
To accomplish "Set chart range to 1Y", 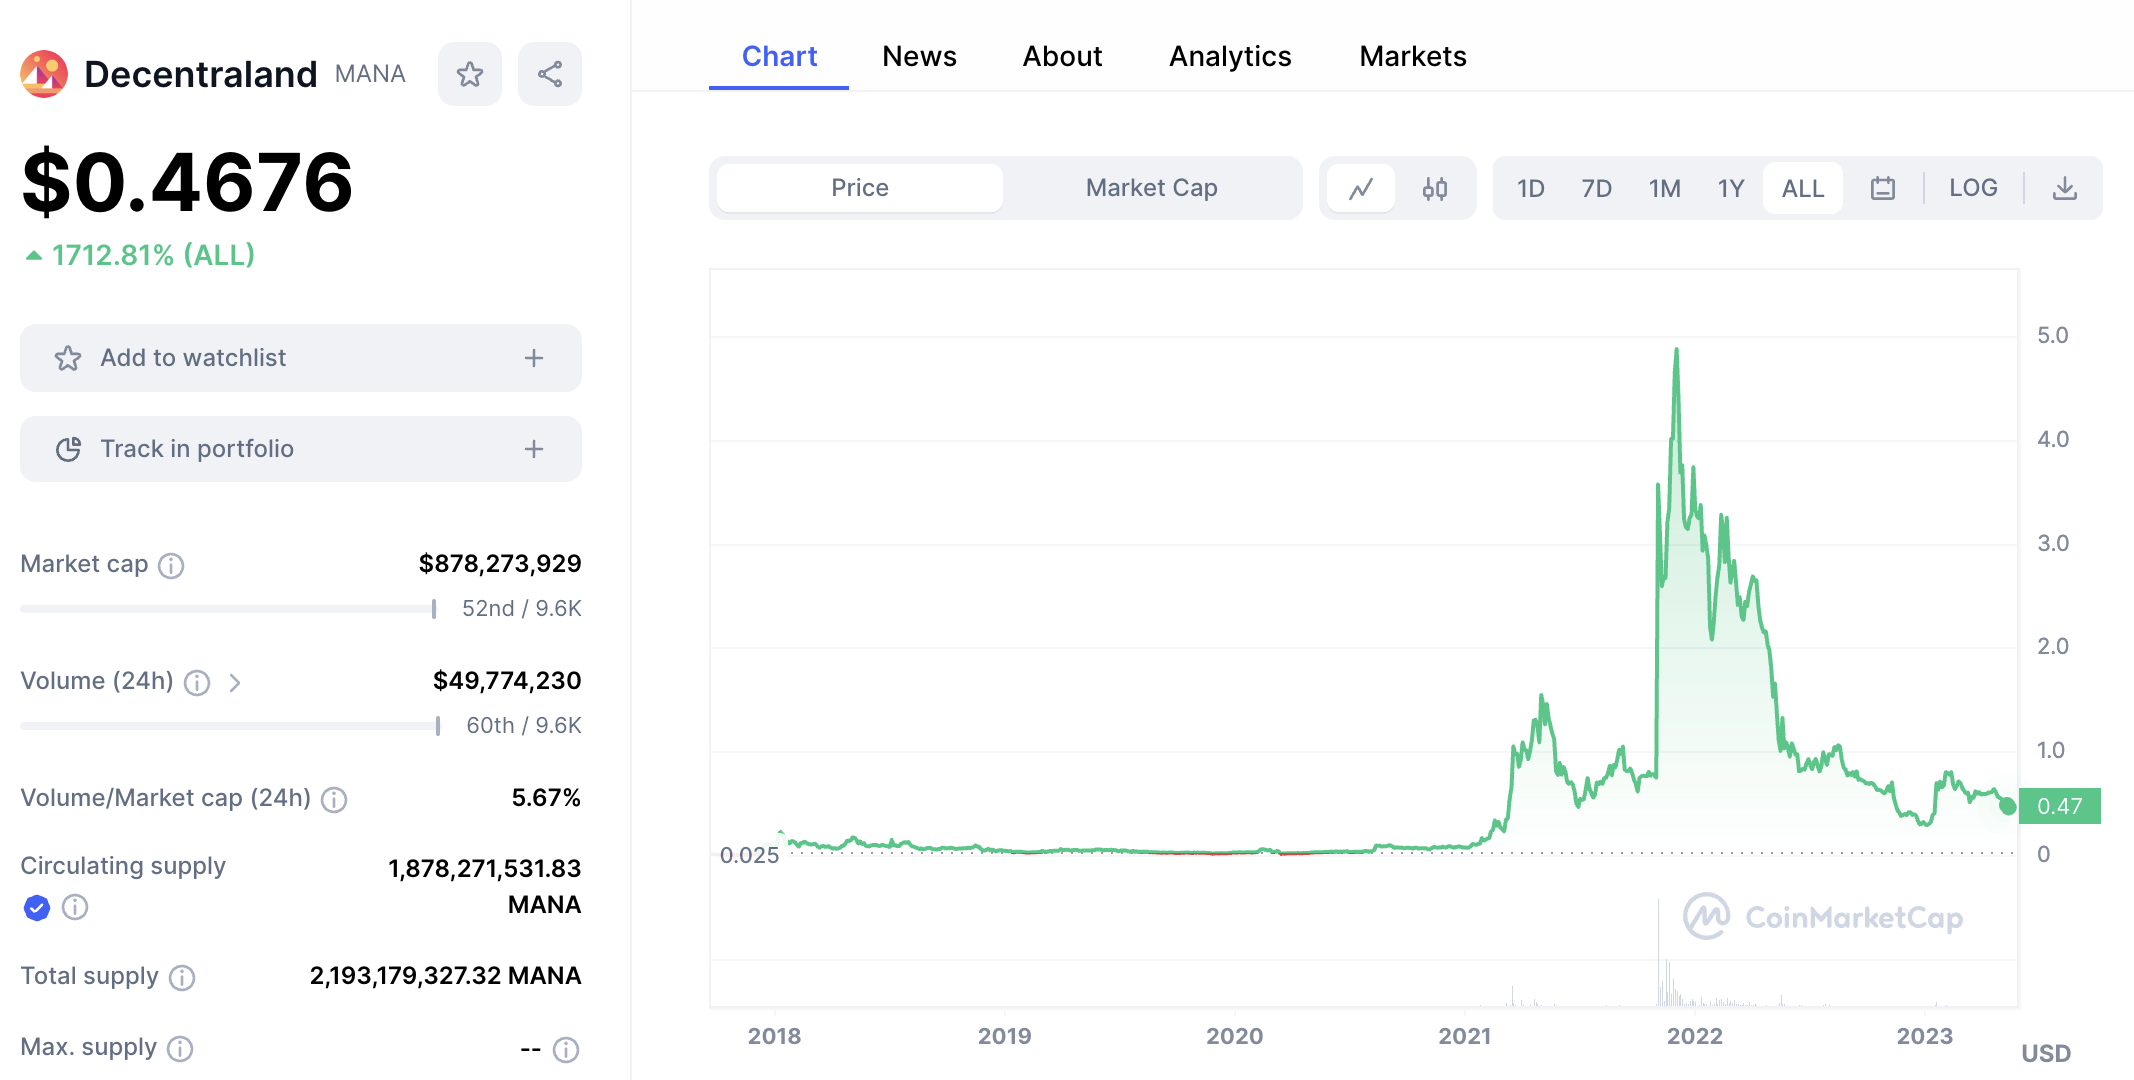I will 1731,188.
